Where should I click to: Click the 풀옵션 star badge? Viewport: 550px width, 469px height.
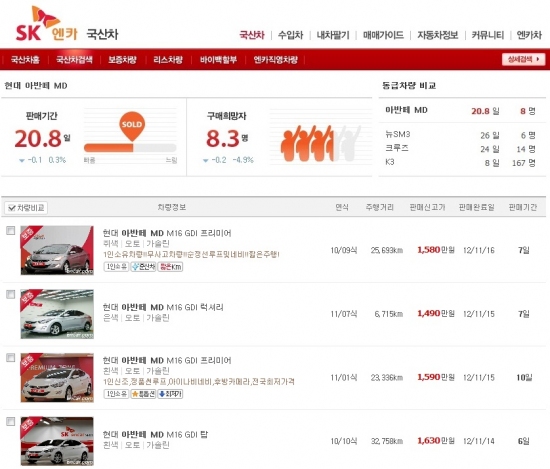143,394
